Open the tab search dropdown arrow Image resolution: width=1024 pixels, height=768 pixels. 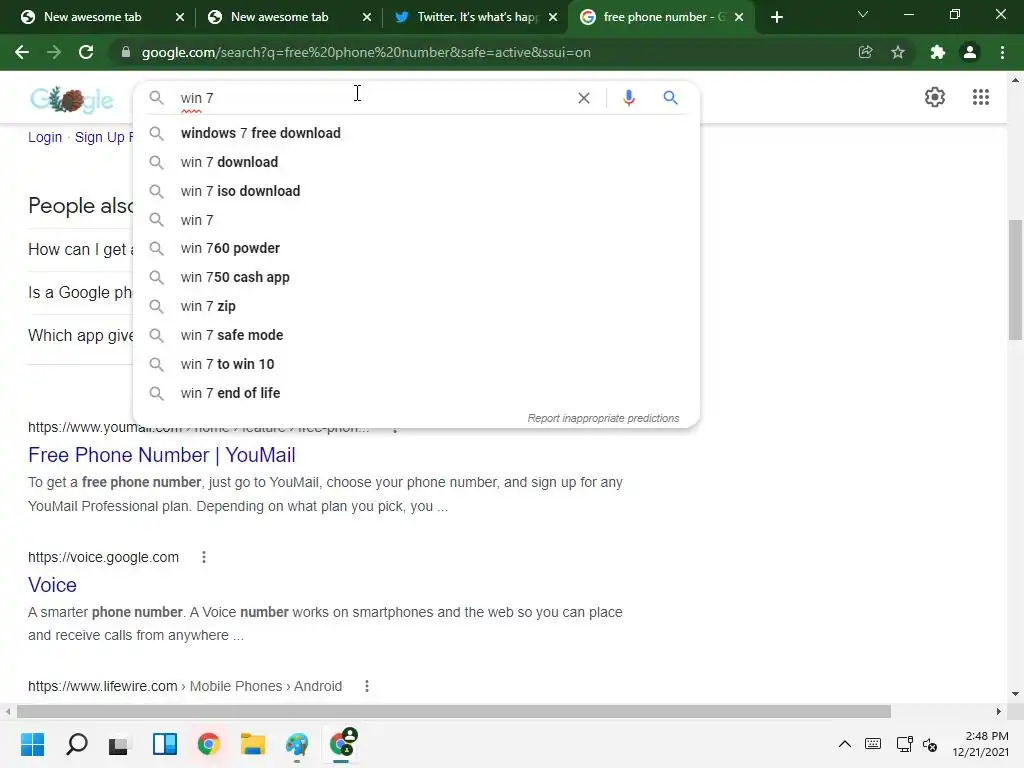point(863,15)
